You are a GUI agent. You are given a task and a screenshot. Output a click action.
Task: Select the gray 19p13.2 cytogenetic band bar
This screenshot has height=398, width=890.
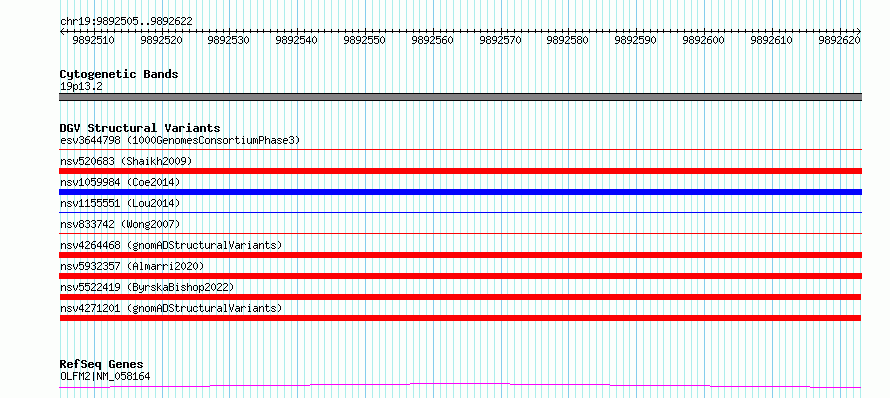coord(460,97)
